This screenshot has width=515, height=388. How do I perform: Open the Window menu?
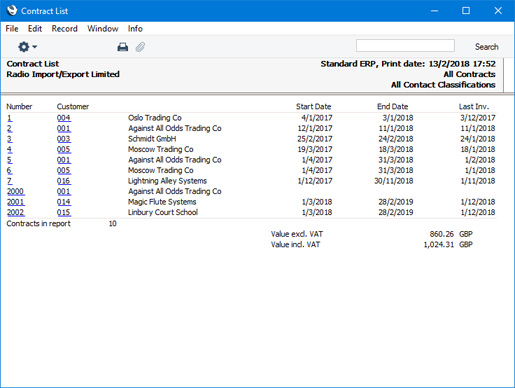[103, 29]
